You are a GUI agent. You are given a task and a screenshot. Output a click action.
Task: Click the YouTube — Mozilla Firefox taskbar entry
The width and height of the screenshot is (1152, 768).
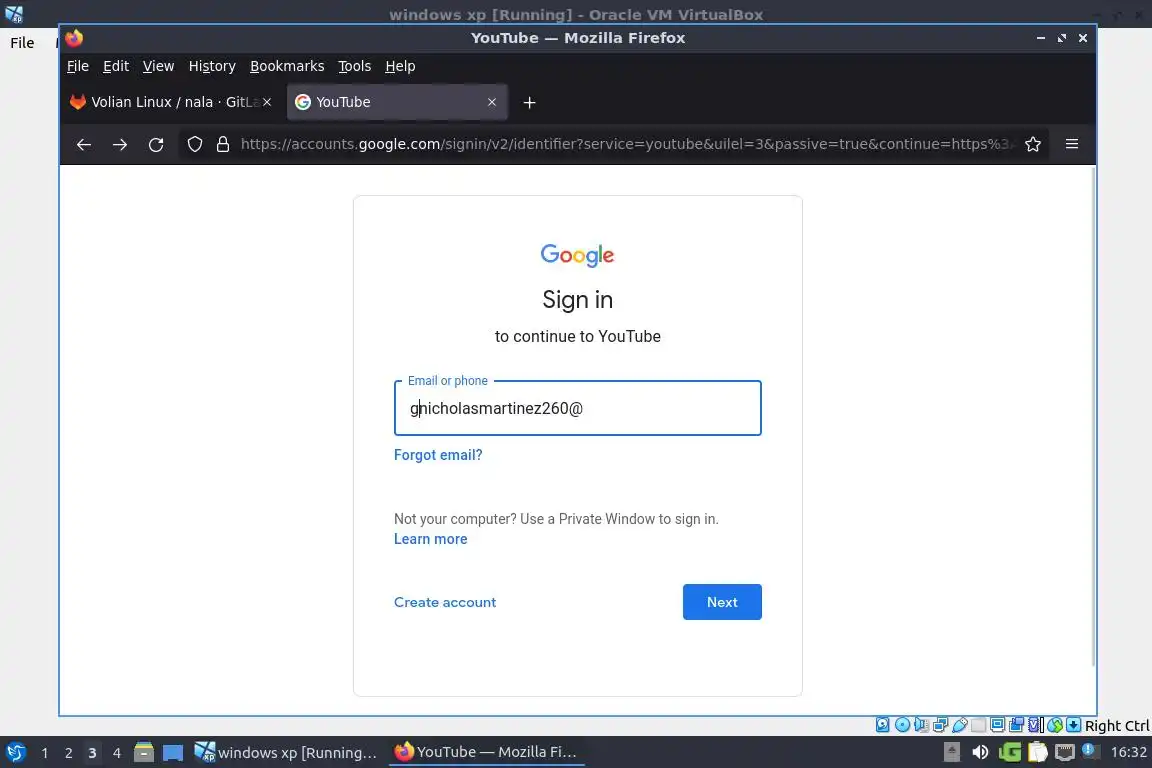(x=486, y=752)
